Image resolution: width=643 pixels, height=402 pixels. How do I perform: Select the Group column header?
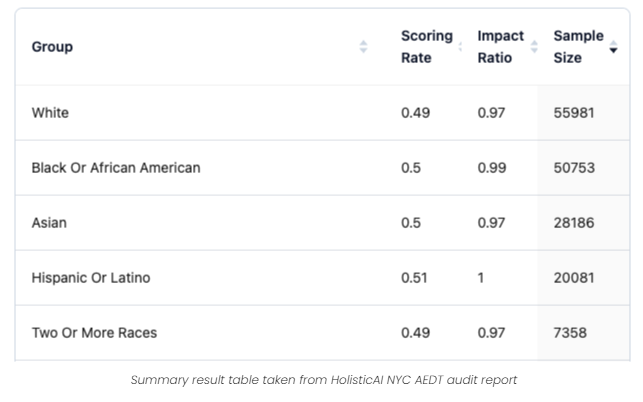click(52, 47)
